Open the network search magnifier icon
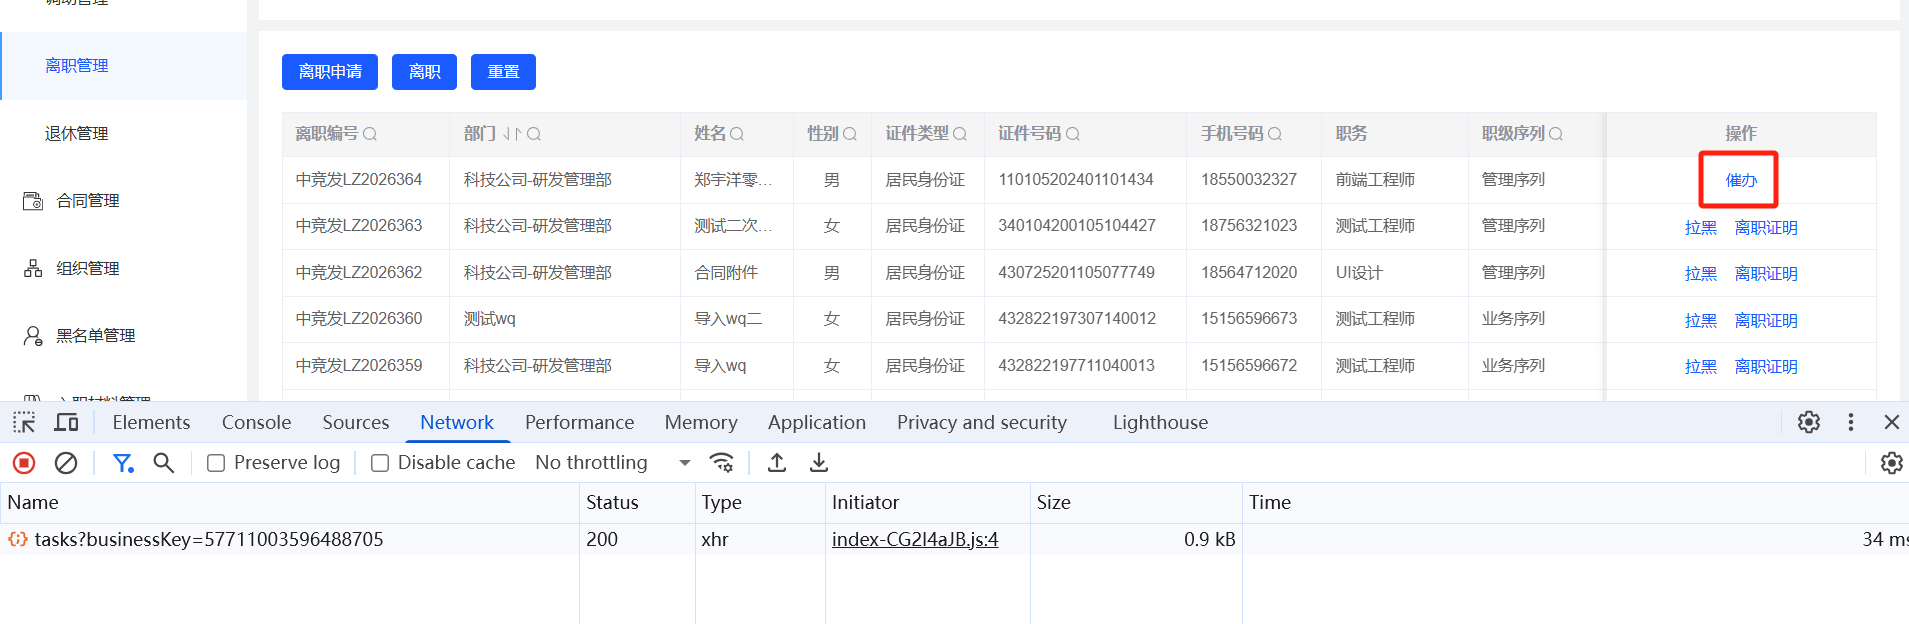Image resolution: width=1909 pixels, height=624 pixels. tap(163, 463)
